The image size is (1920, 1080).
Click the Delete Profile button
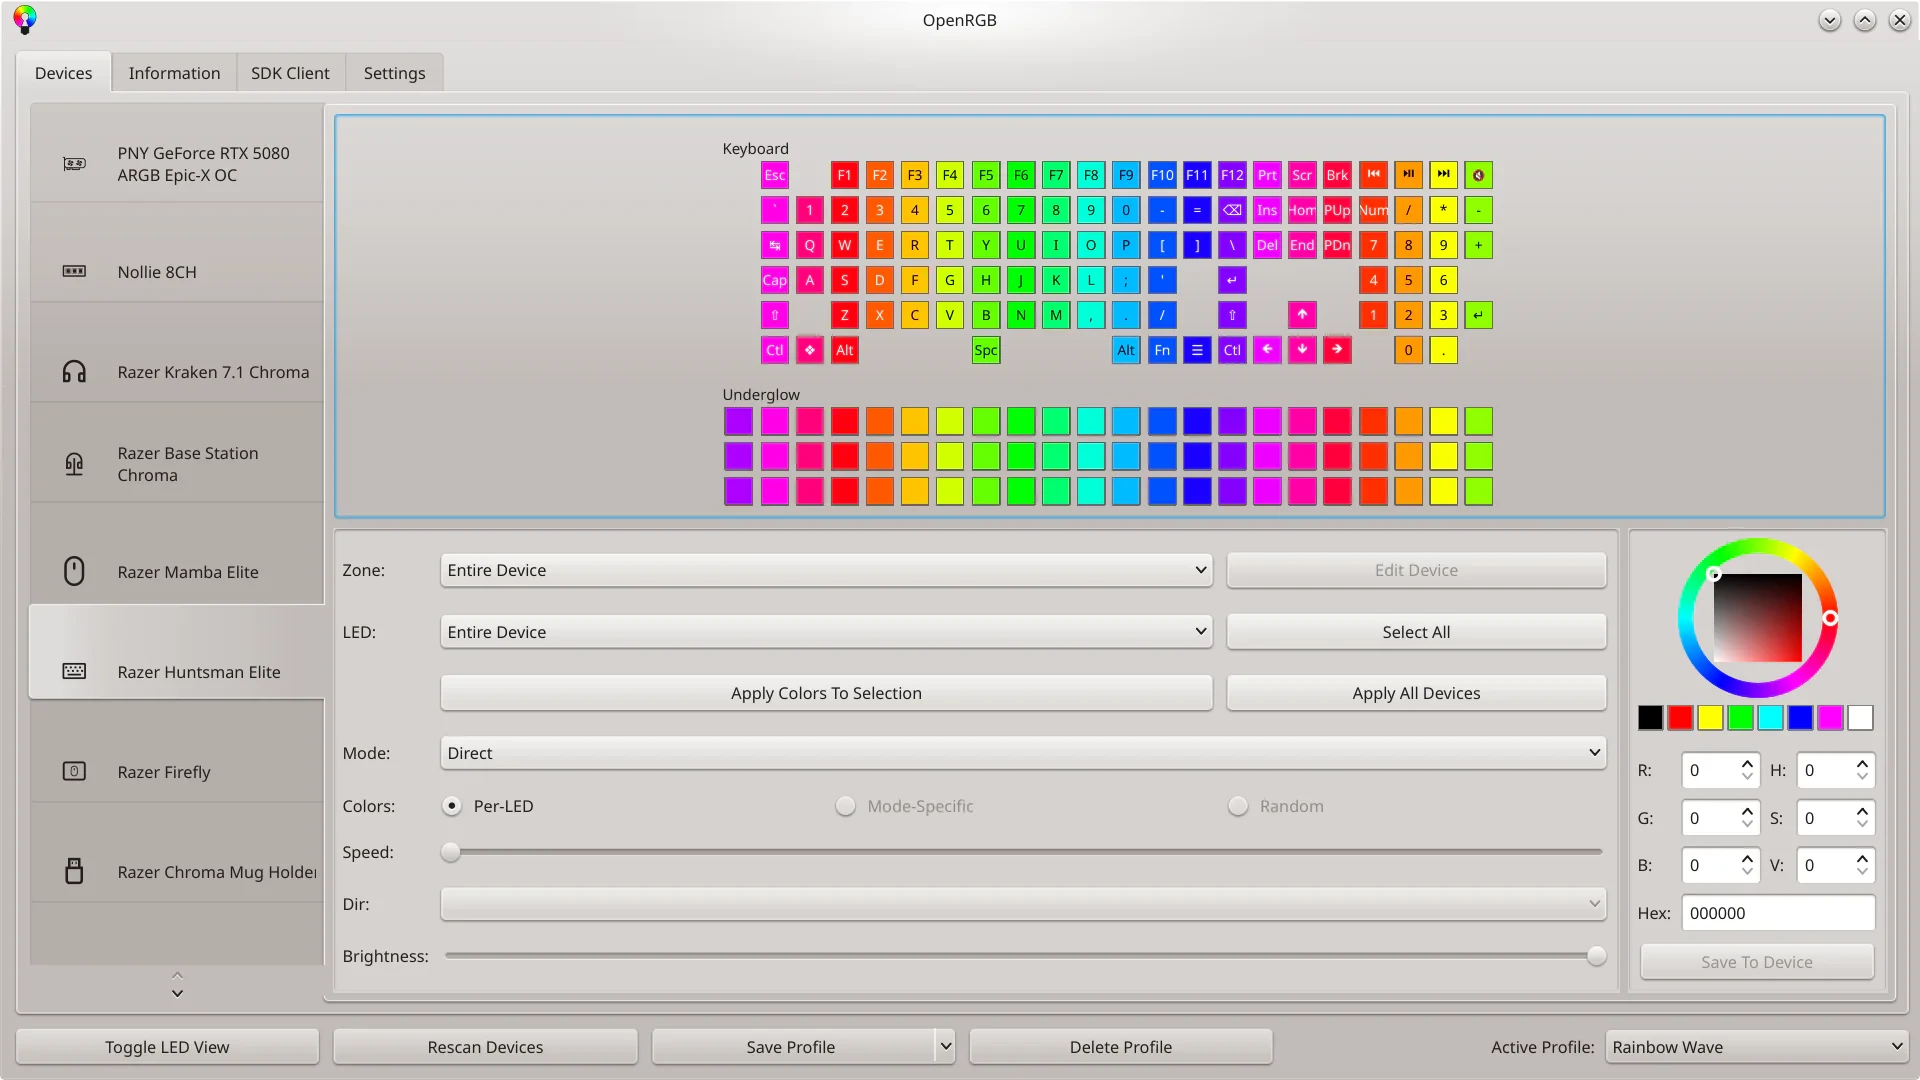pyautogui.click(x=1120, y=1047)
